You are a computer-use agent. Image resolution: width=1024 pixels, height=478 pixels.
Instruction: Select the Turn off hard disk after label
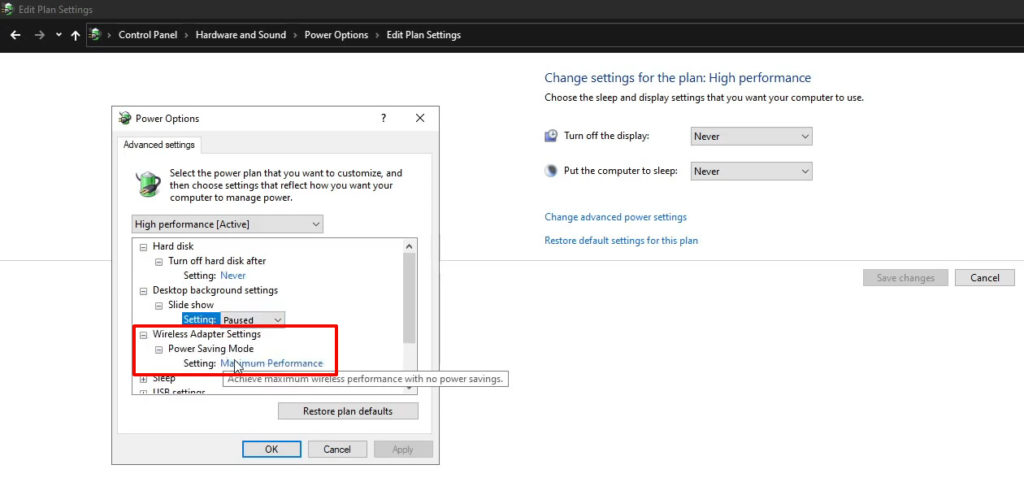(217, 261)
